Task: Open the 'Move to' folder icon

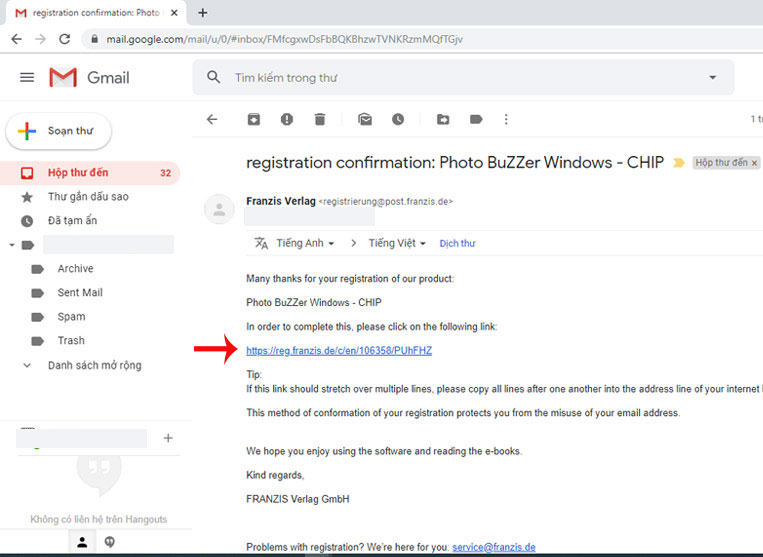Action: [443, 119]
